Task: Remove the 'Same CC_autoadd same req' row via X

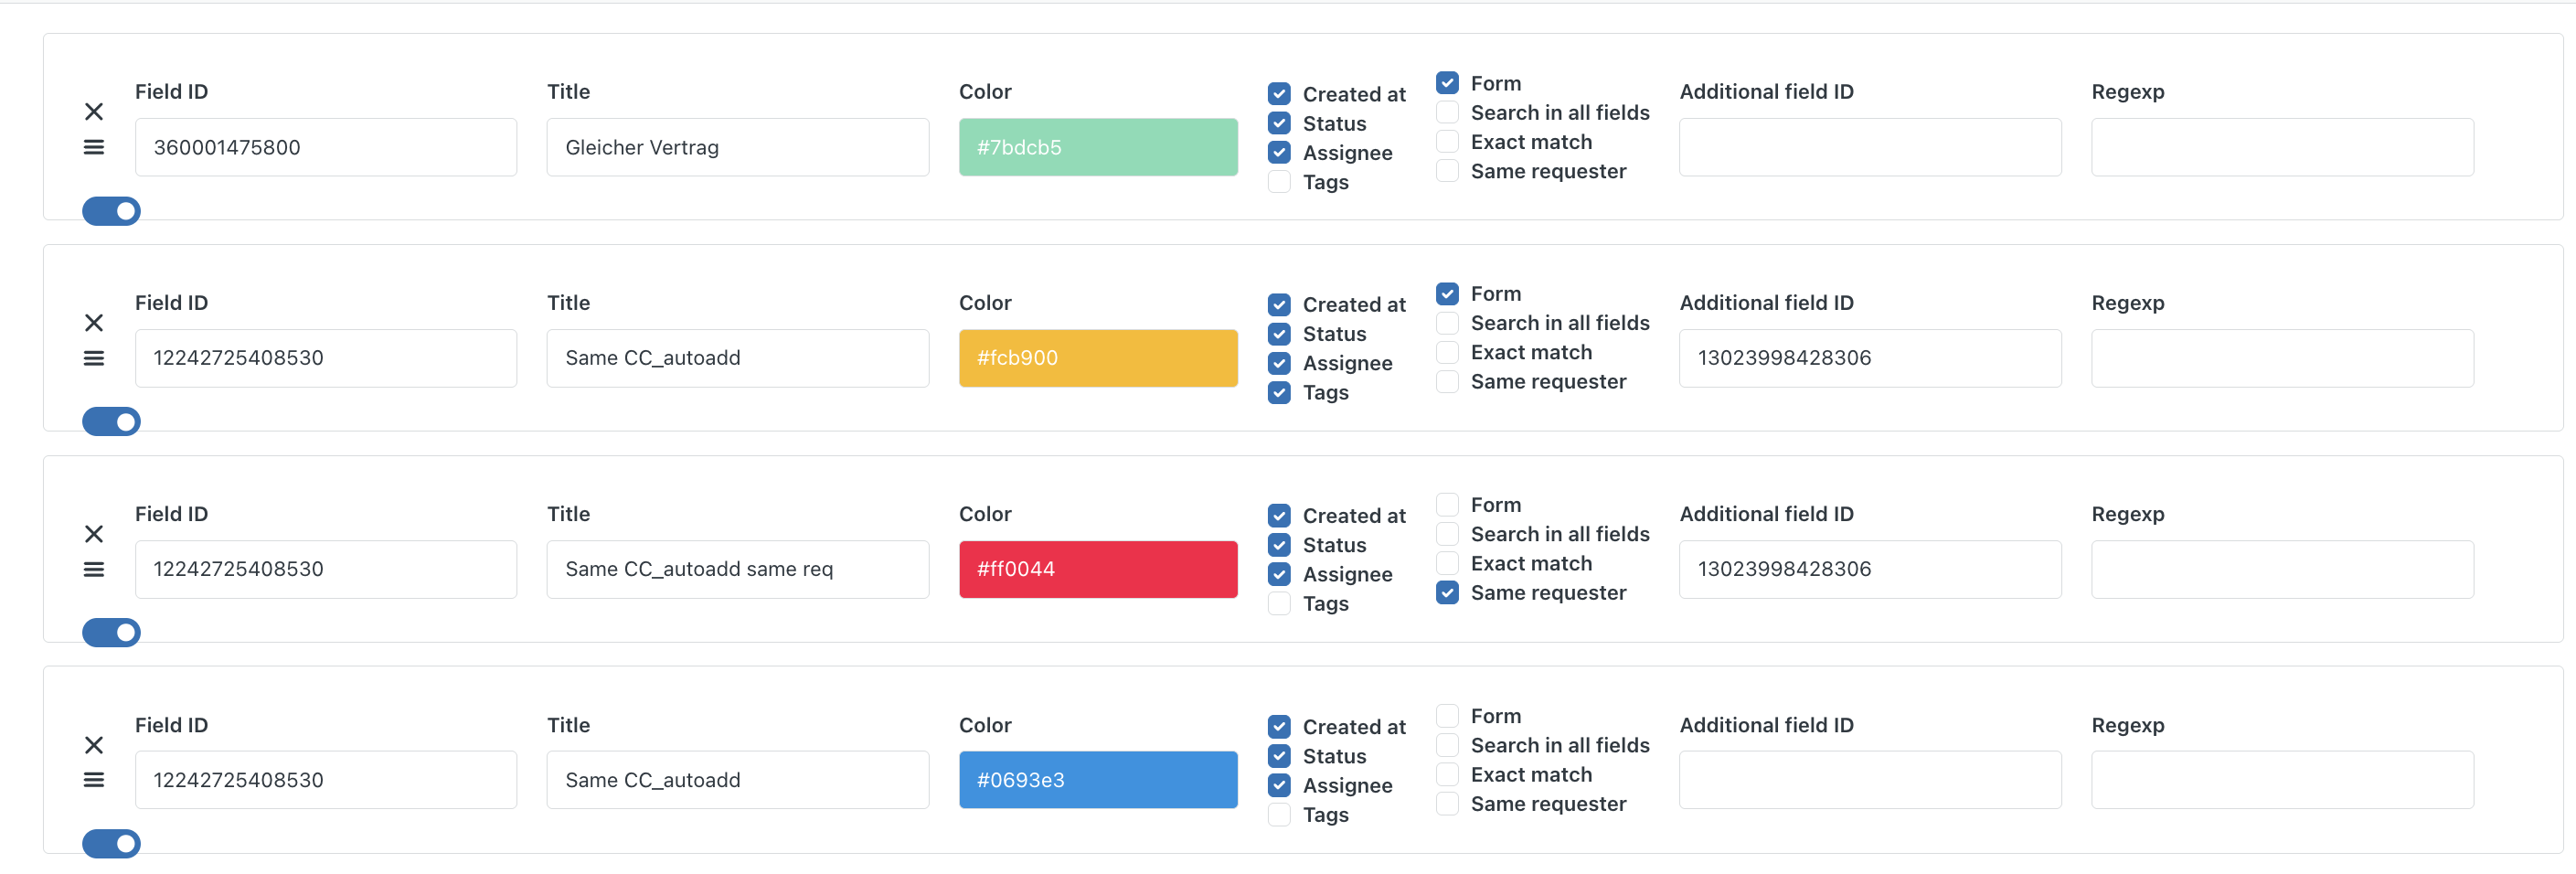Action: click(x=94, y=534)
